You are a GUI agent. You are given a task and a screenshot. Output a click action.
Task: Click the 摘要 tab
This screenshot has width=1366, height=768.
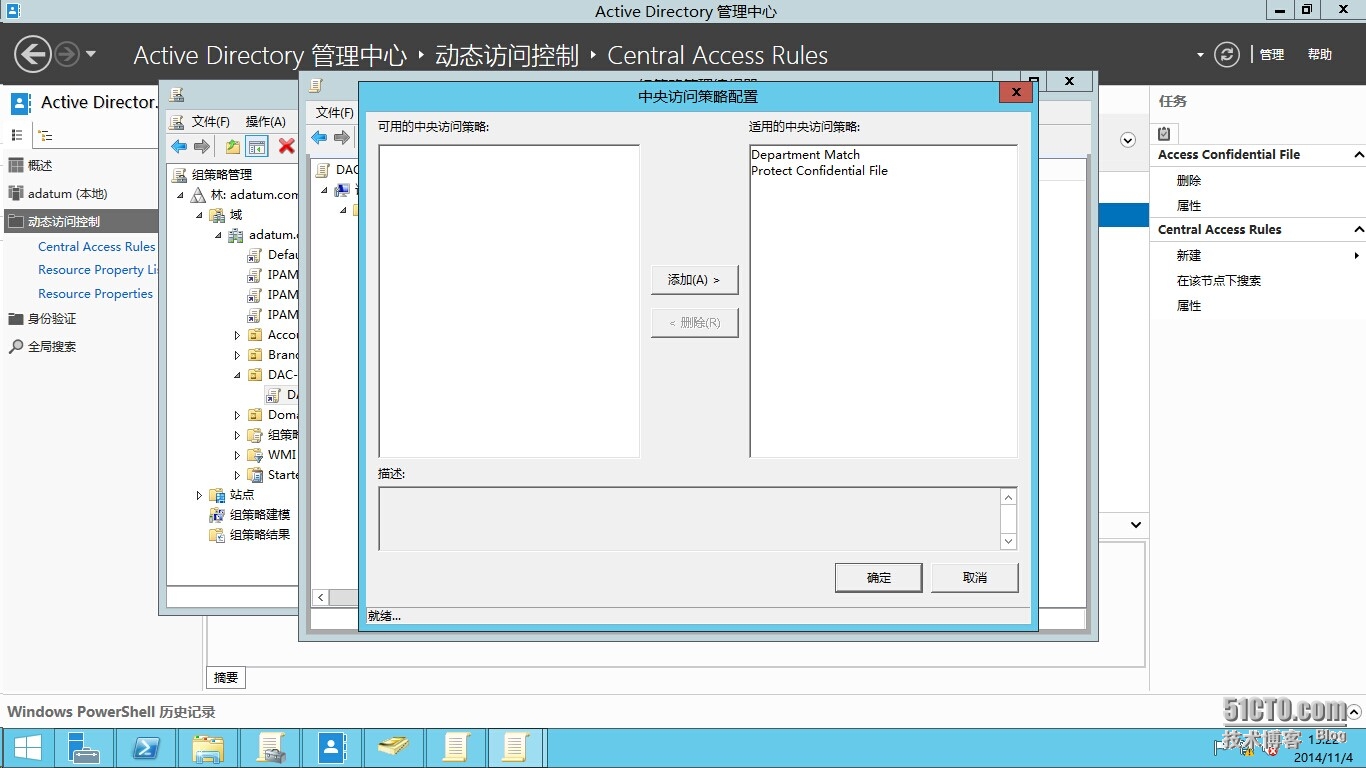pyautogui.click(x=226, y=677)
